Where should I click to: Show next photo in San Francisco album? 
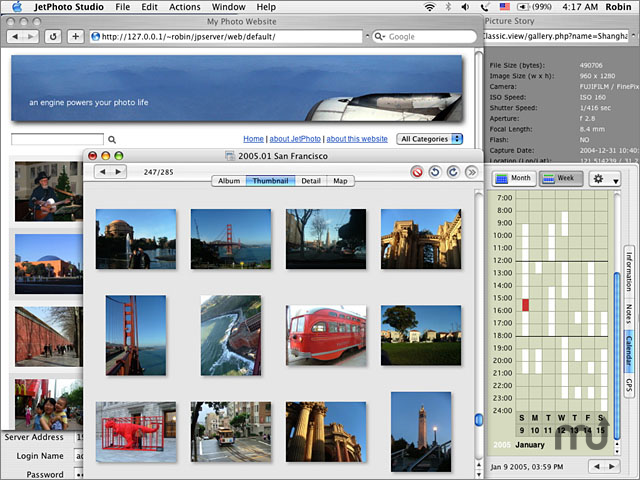point(118,172)
